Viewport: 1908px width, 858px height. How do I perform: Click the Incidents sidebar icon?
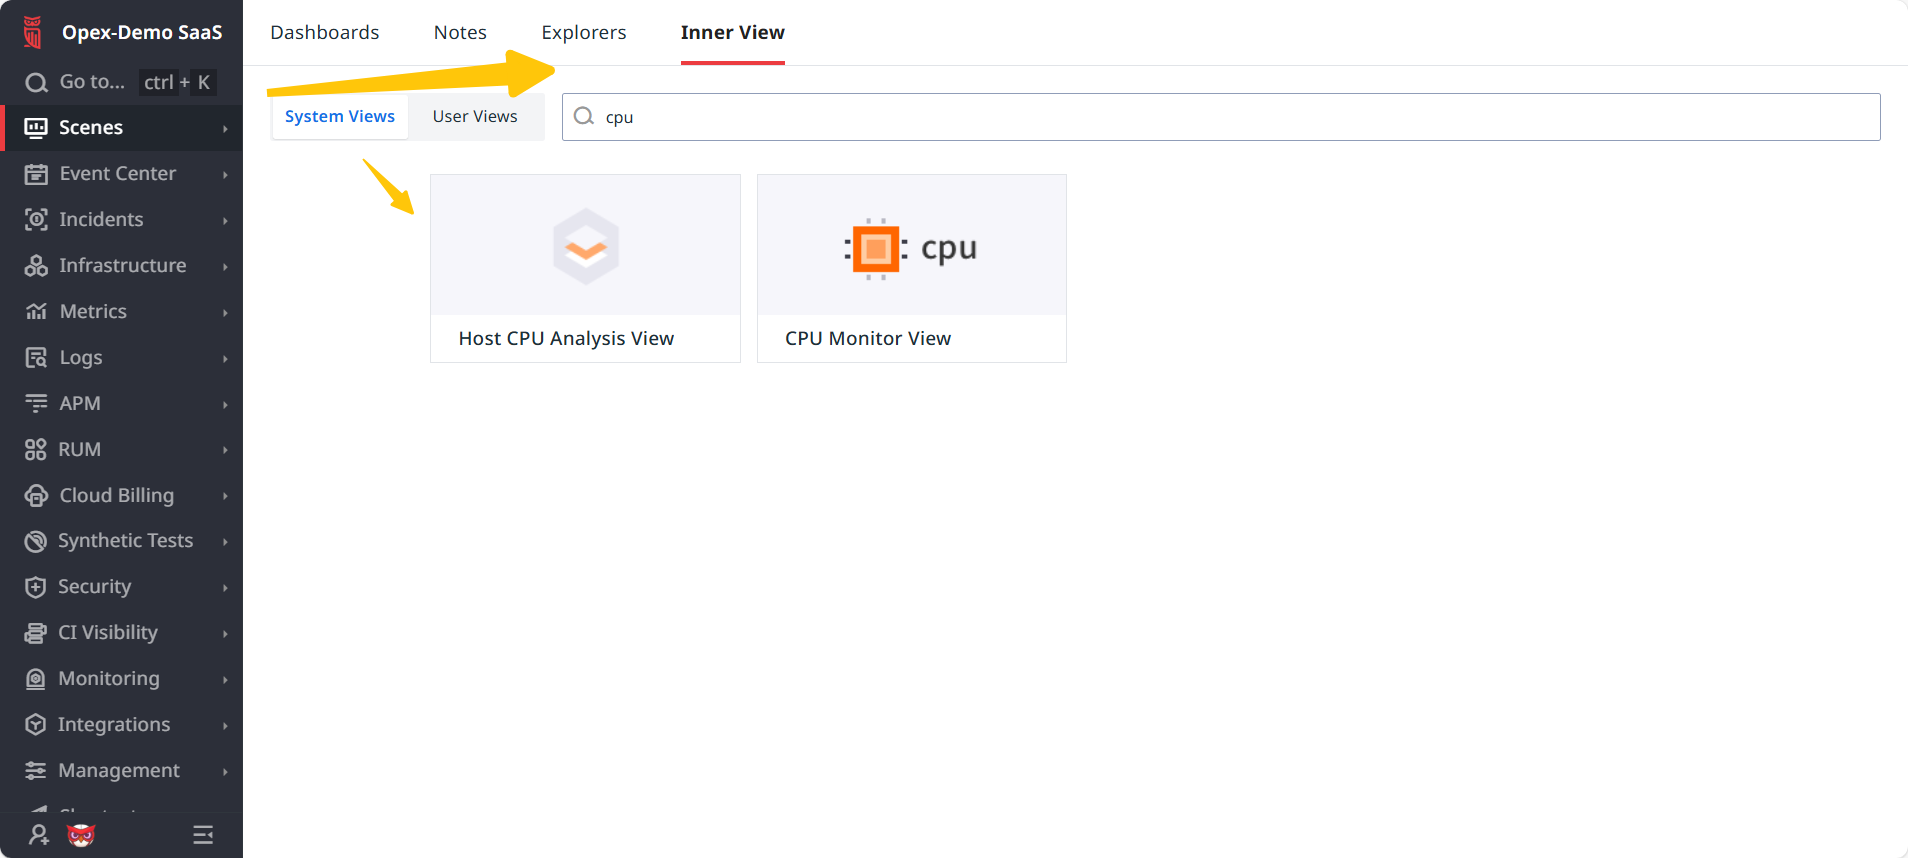point(36,220)
